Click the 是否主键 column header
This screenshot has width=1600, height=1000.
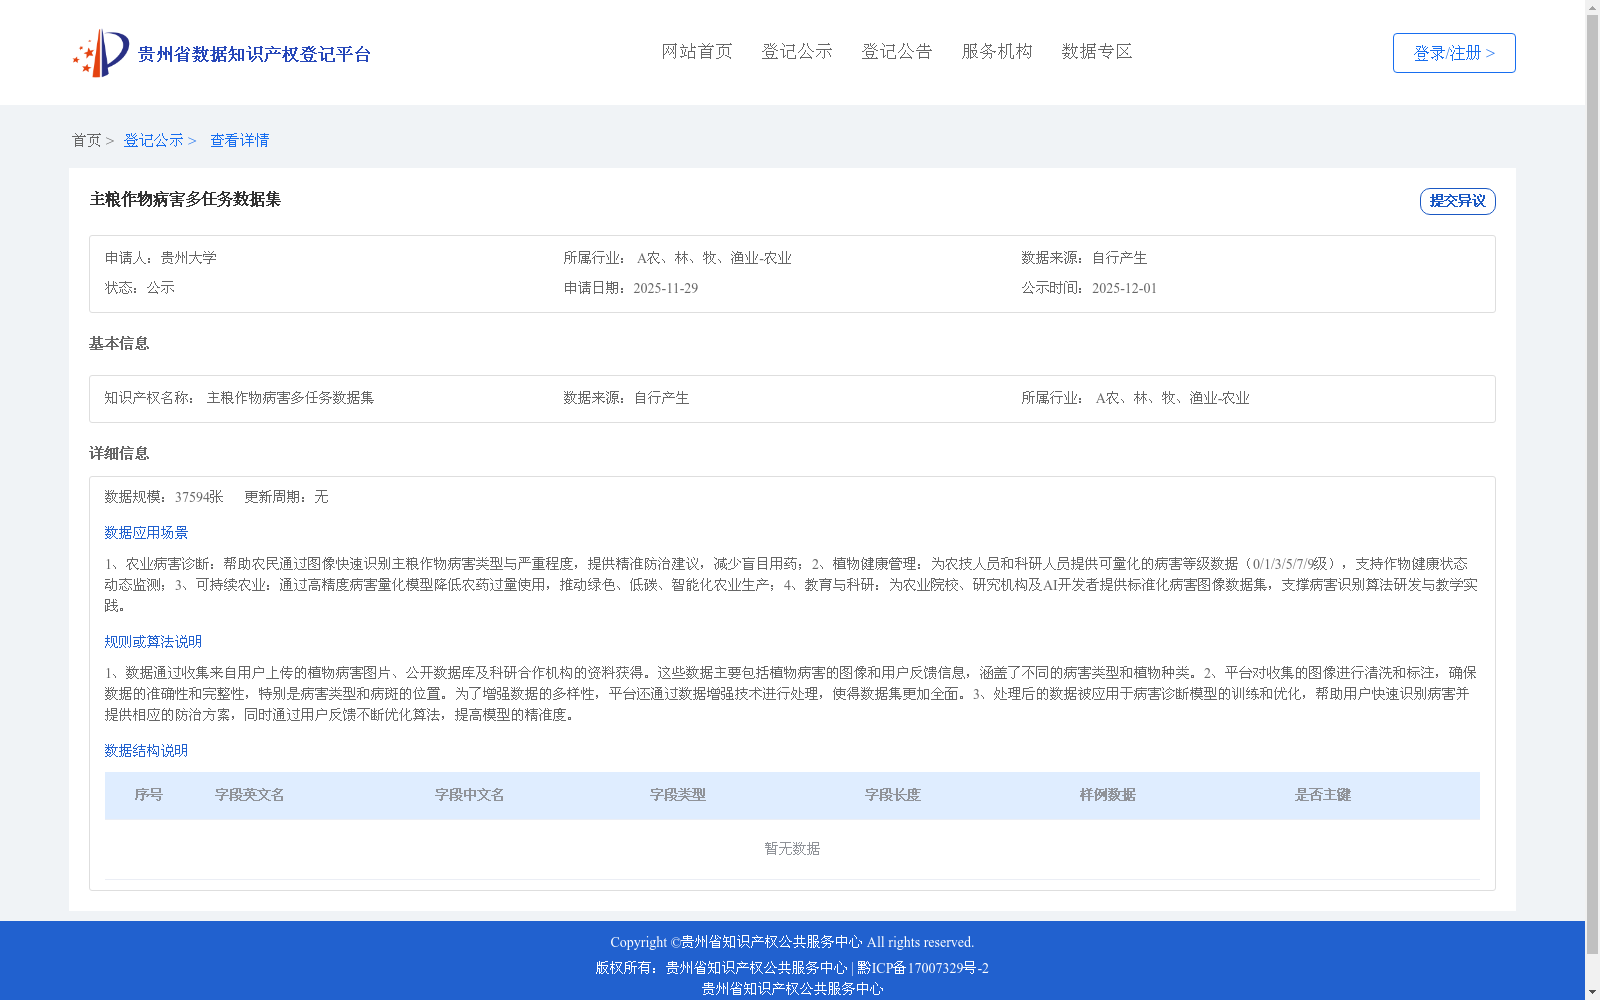1323,795
